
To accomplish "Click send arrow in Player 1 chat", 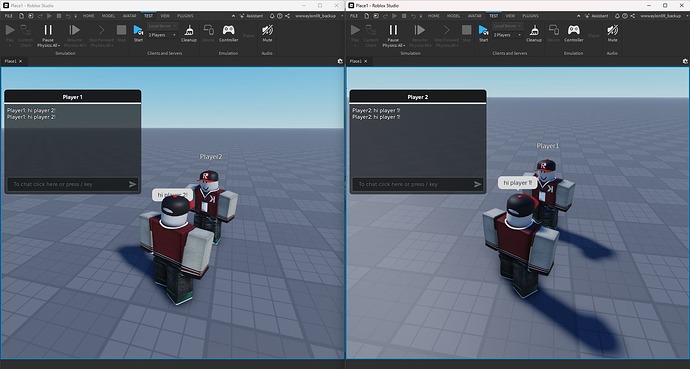I will (x=132, y=184).
